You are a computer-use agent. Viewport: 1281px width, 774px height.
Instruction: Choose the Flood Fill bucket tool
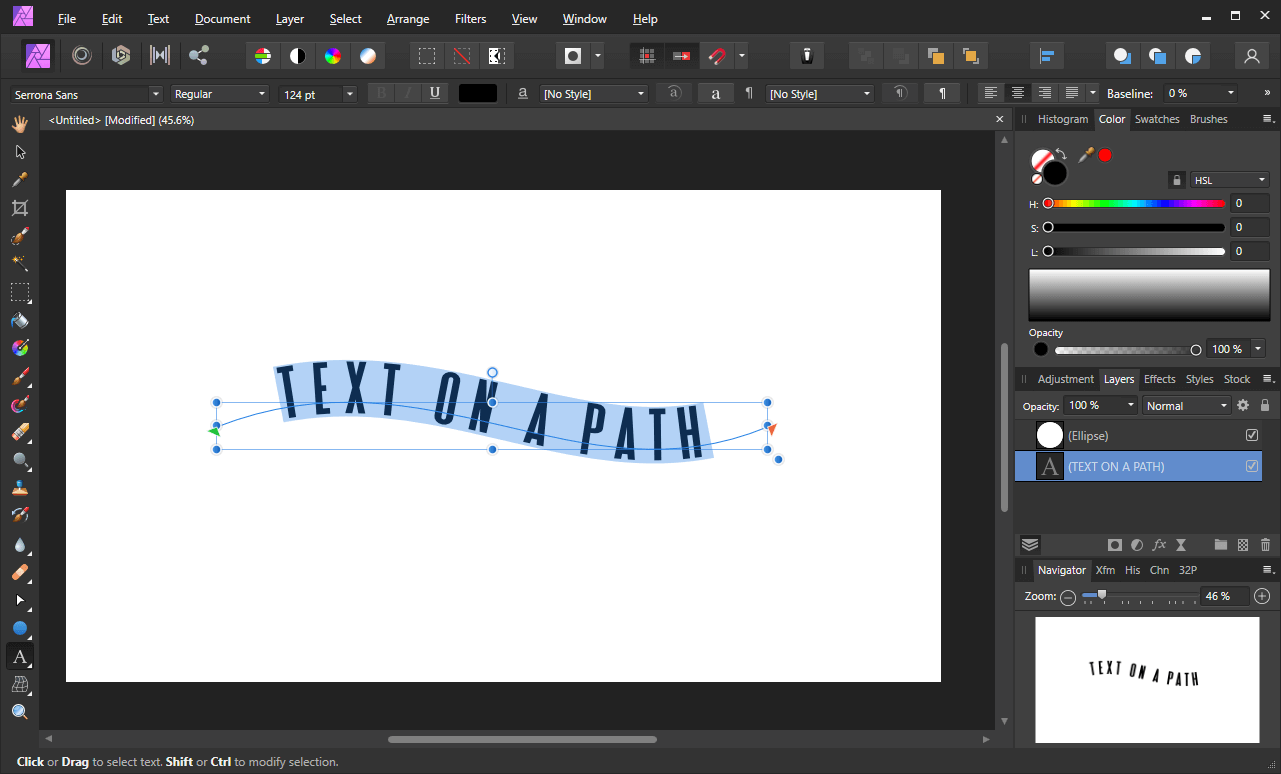pos(19,321)
